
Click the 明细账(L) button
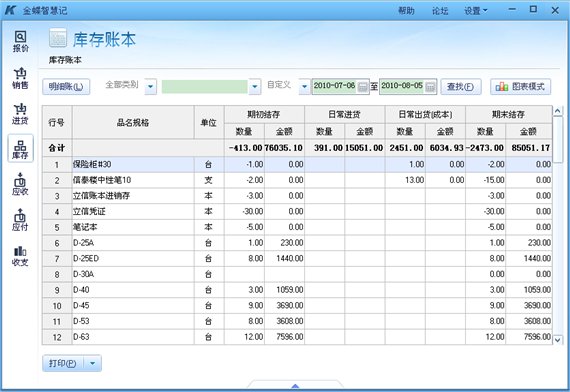(x=66, y=87)
